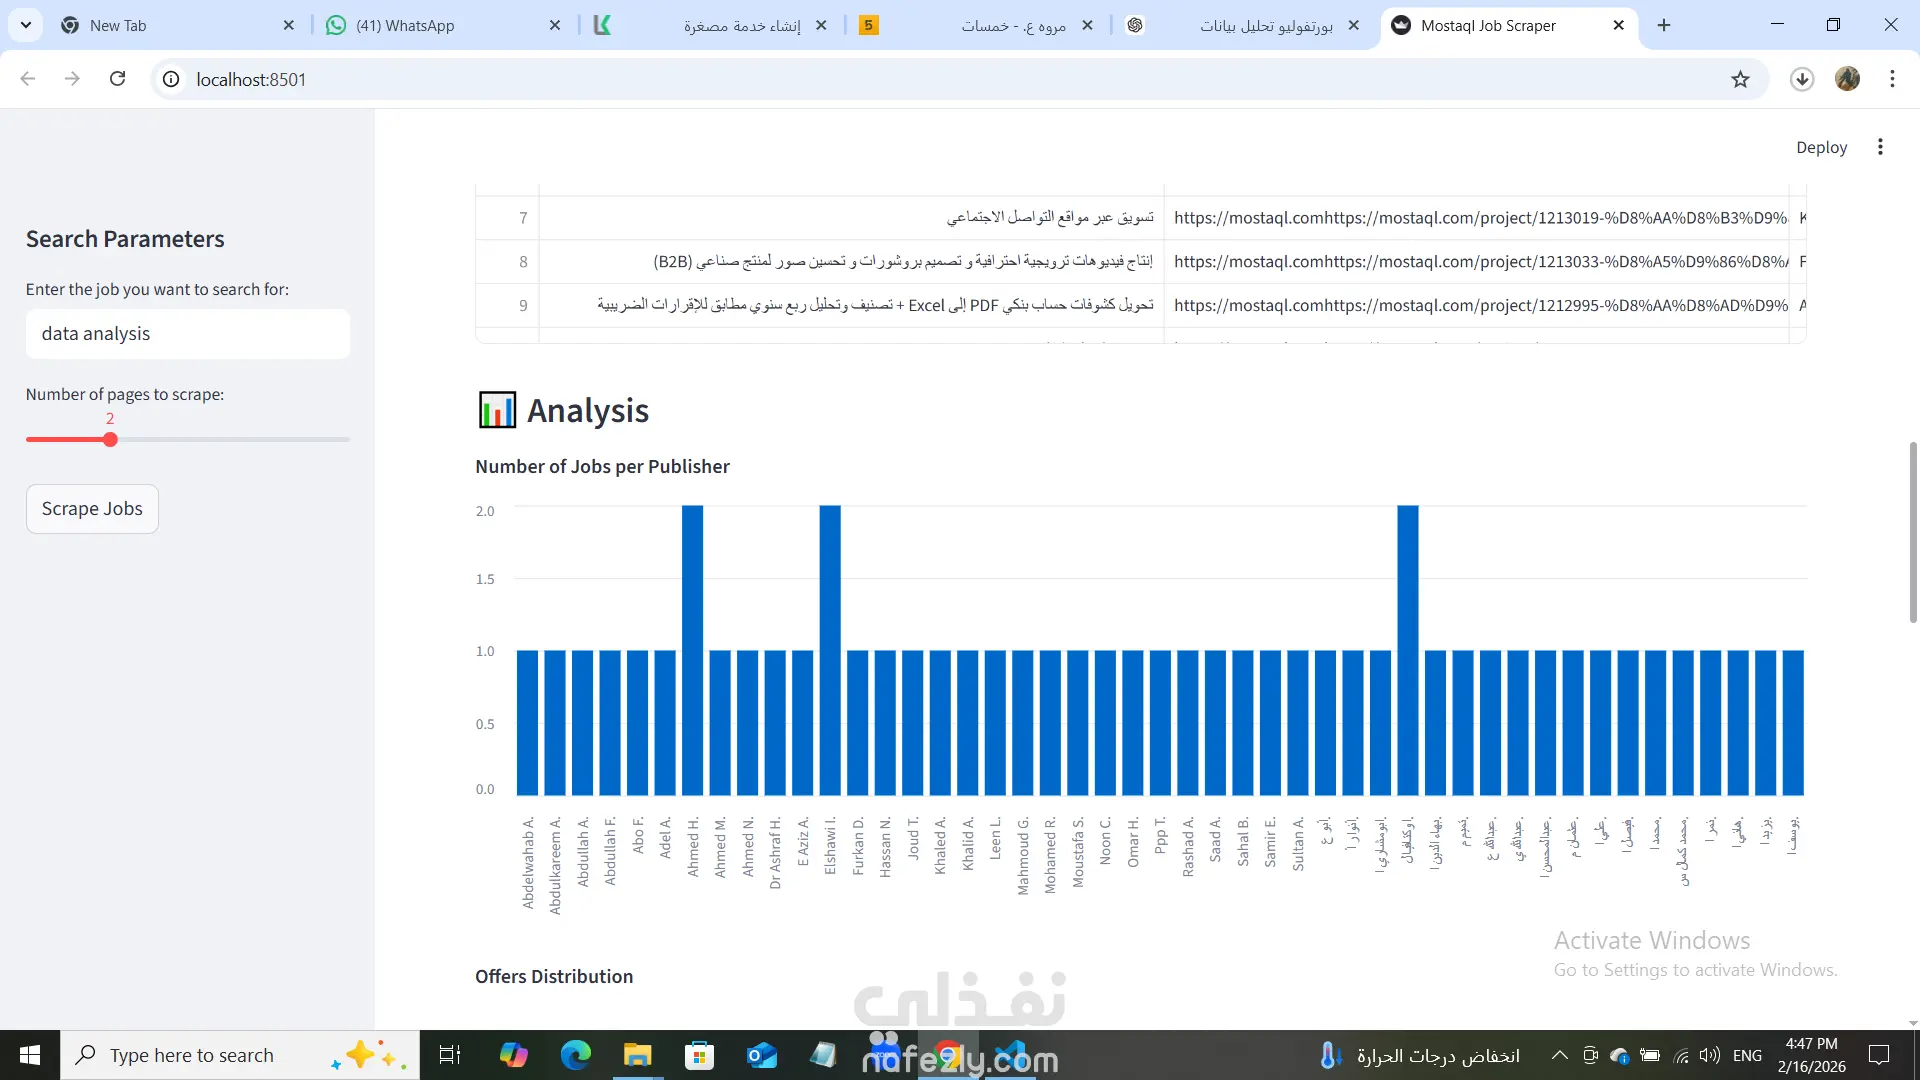Show hidden system tray icons
The image size is (1920, 1080).
[x=1559, y=1055]
